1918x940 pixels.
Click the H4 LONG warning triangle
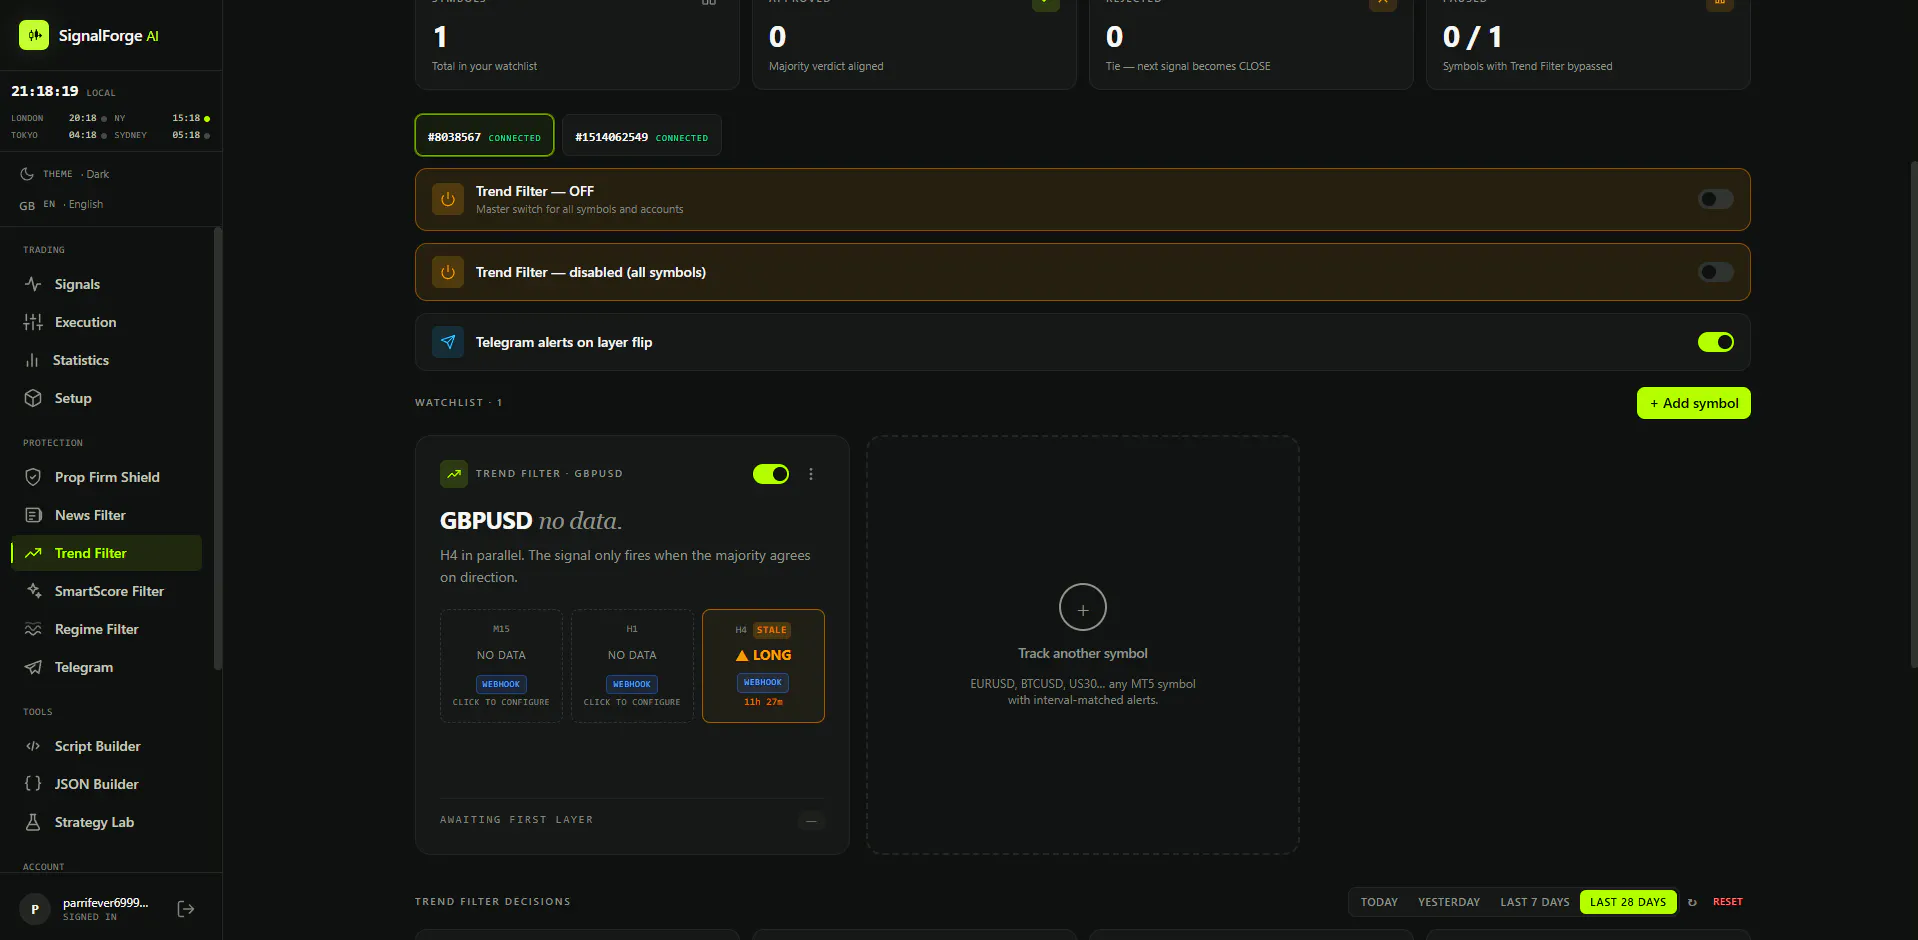[742, 656]
